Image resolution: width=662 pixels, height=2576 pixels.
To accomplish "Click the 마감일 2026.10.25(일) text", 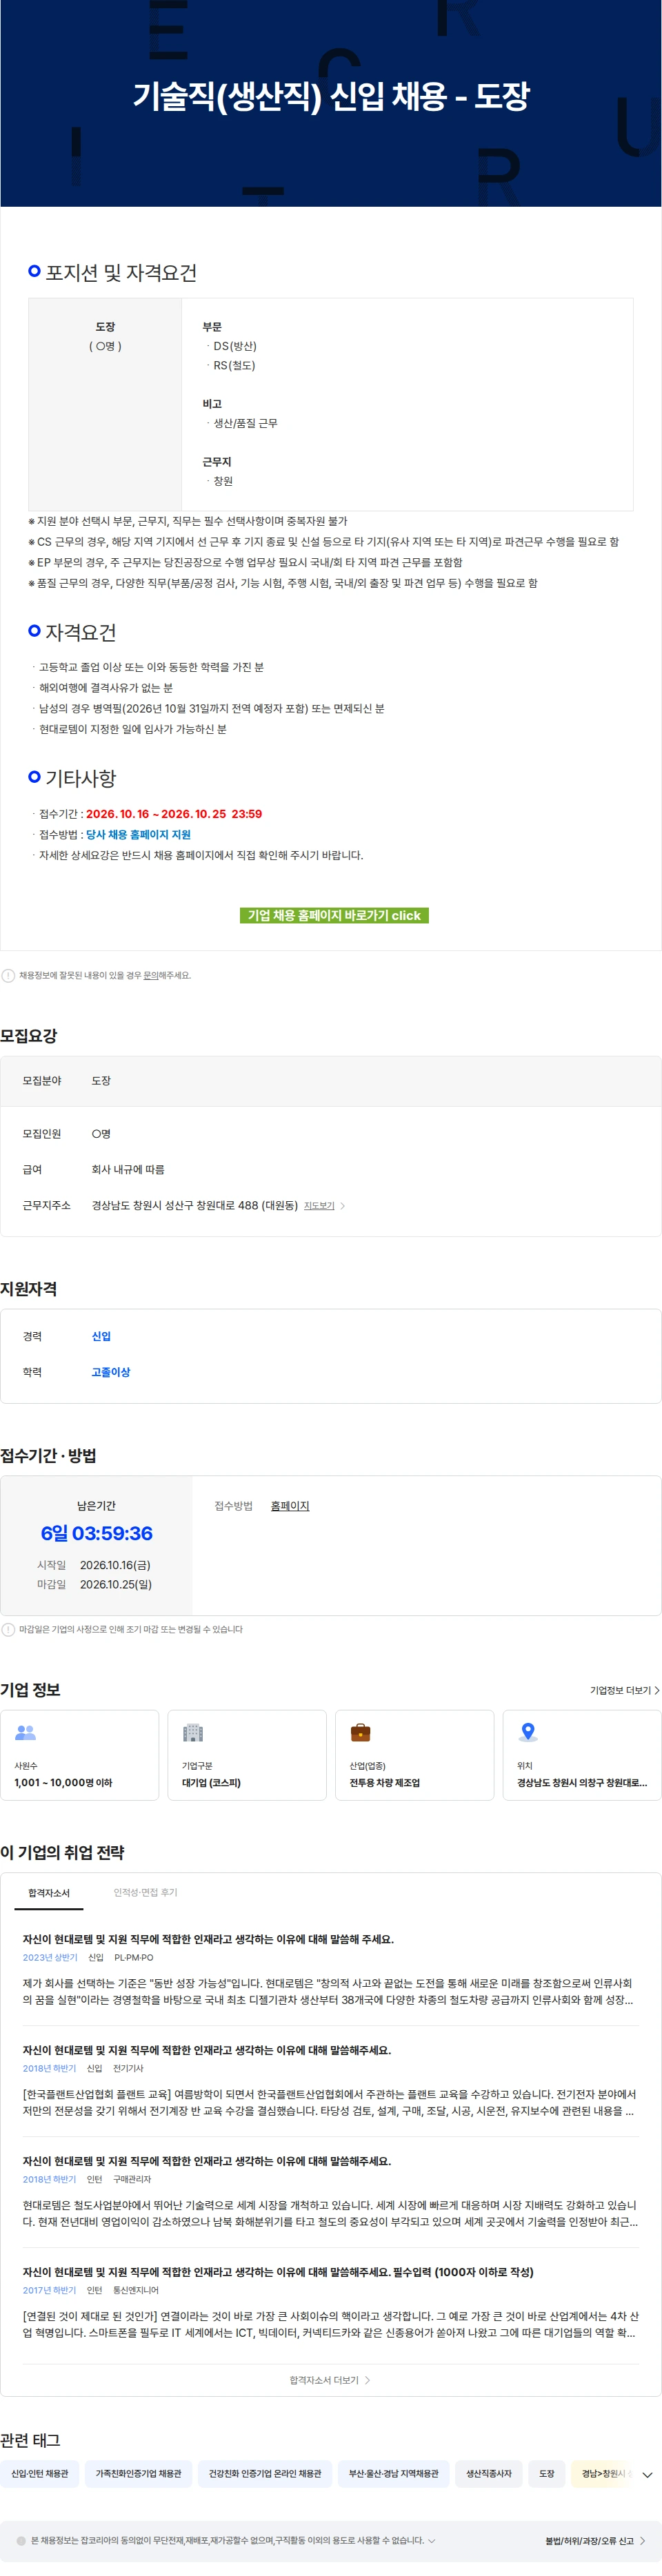I will click(95, 1584).
